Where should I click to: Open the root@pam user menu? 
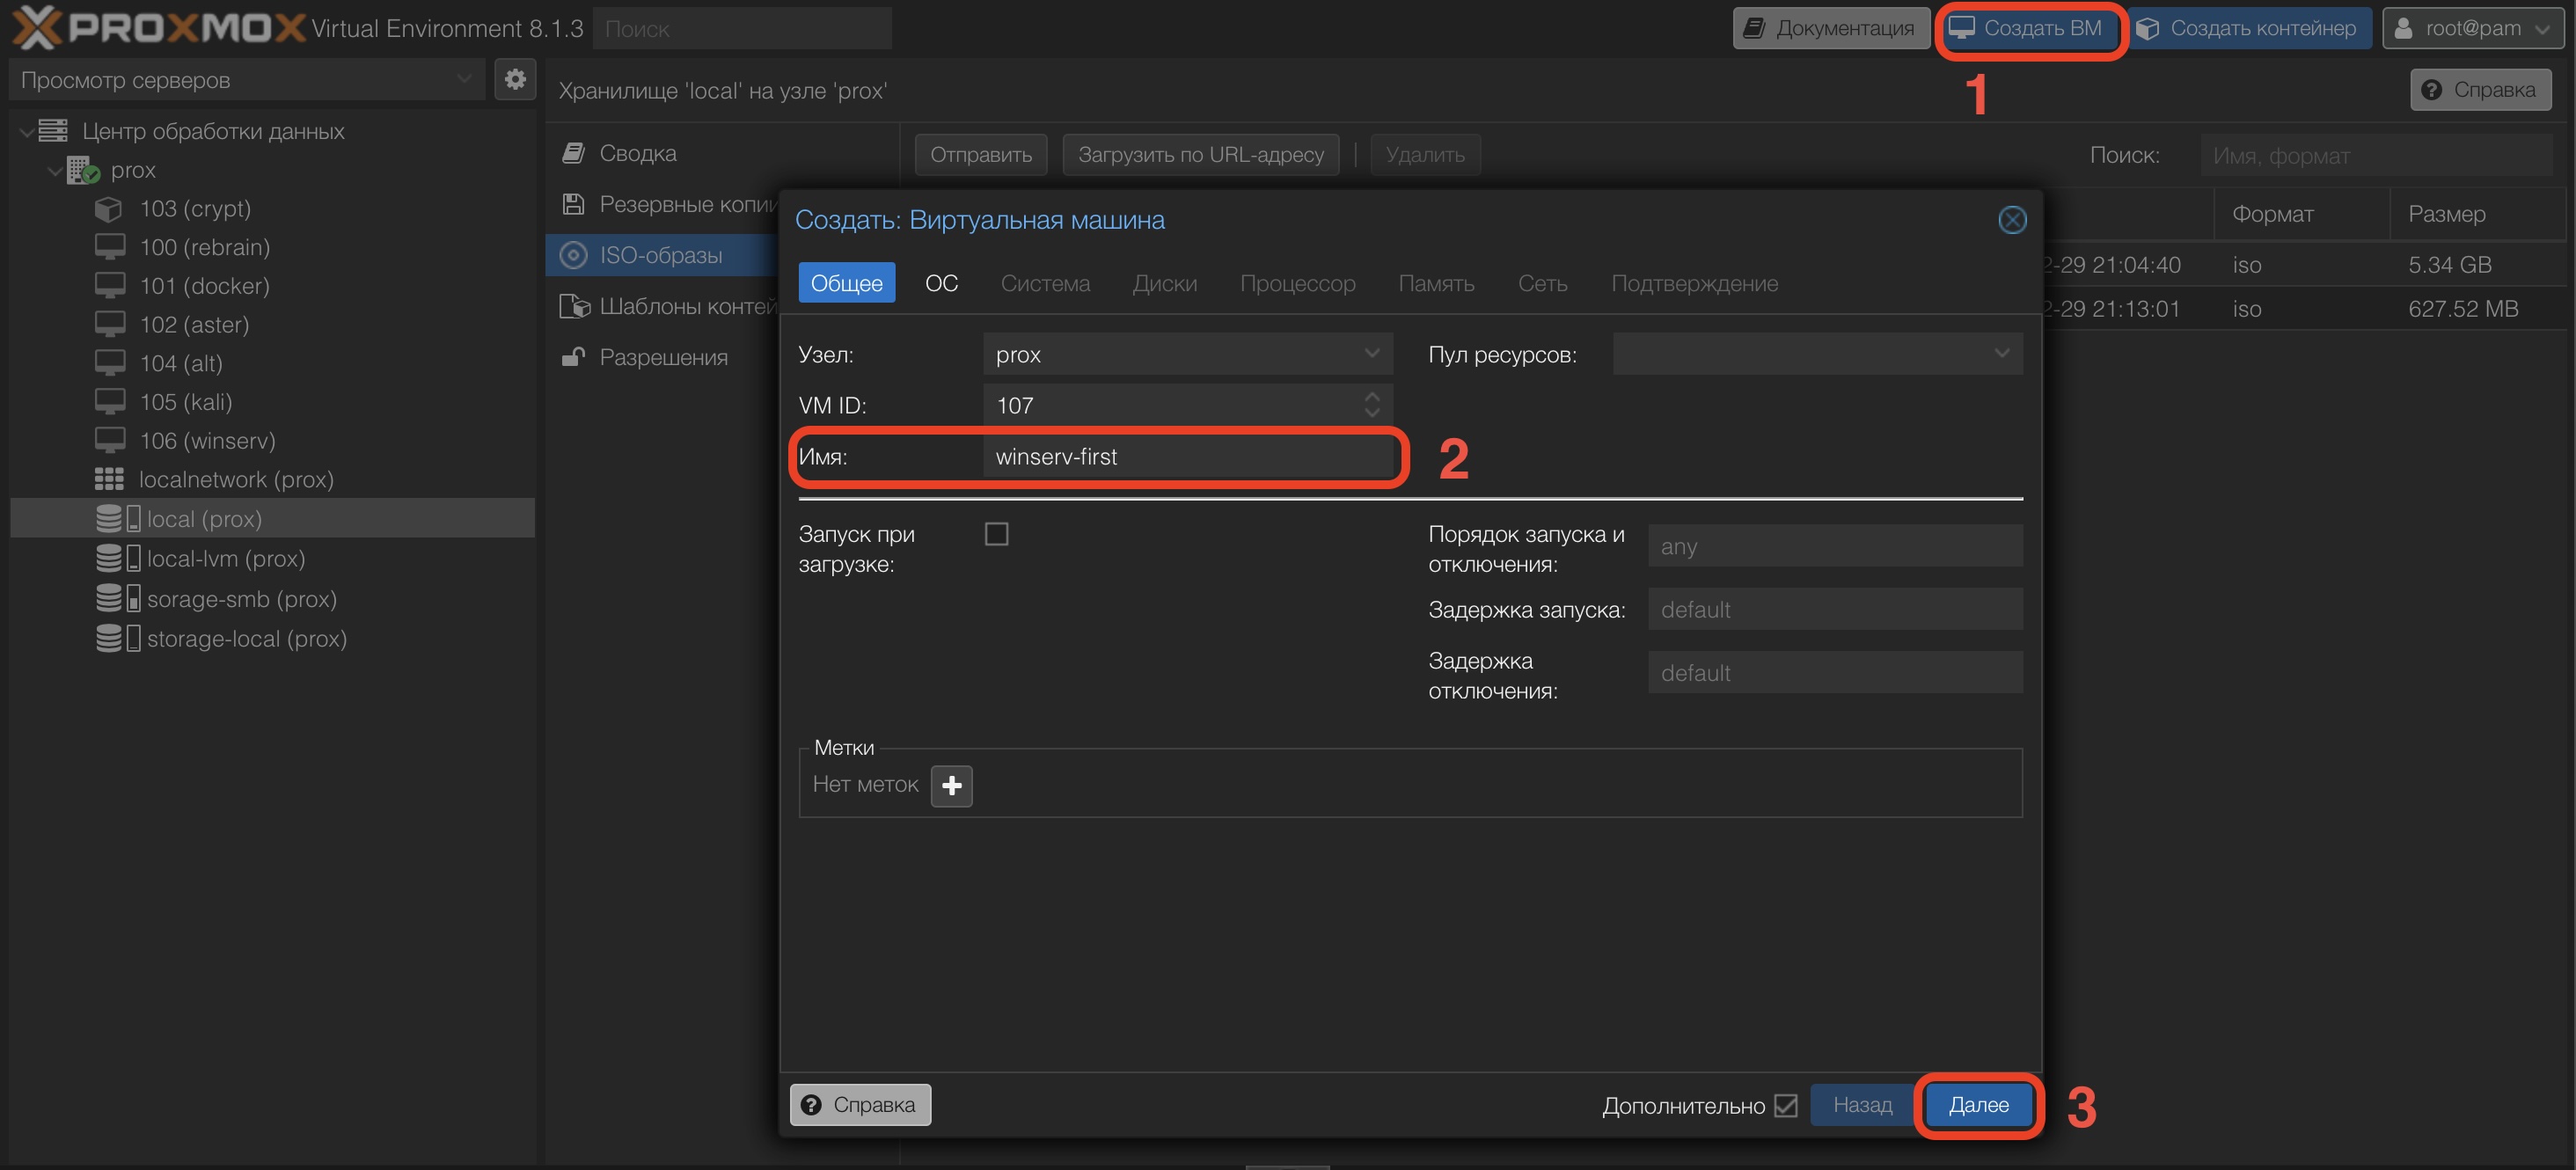[x=2472, y=28]
